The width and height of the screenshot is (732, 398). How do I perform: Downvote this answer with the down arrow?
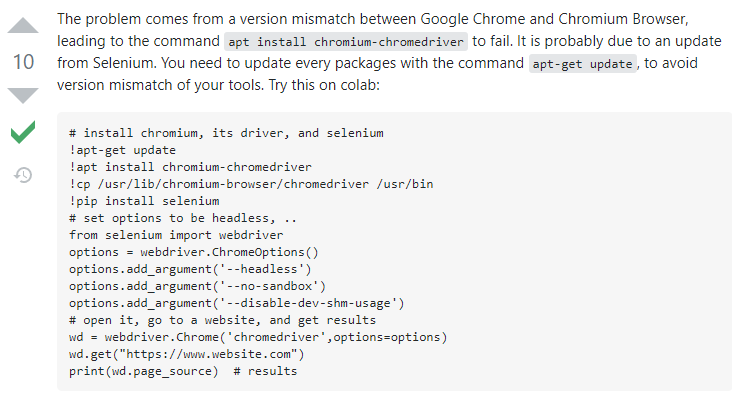pos(23,95)
